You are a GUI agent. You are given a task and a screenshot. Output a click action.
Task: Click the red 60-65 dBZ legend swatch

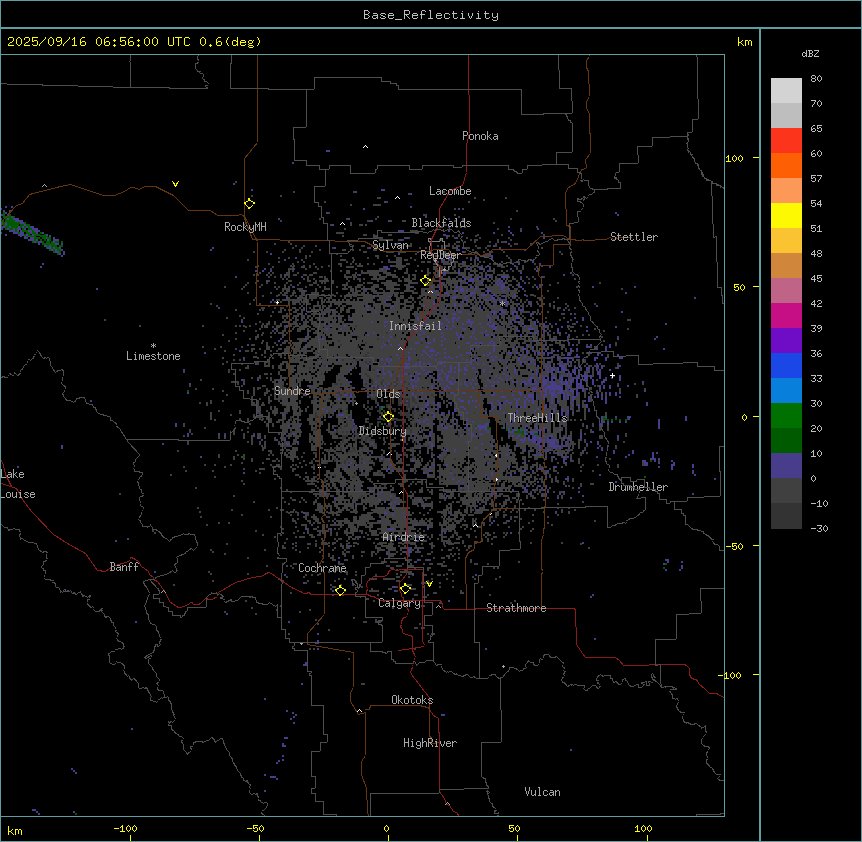[x=786, y=140]
